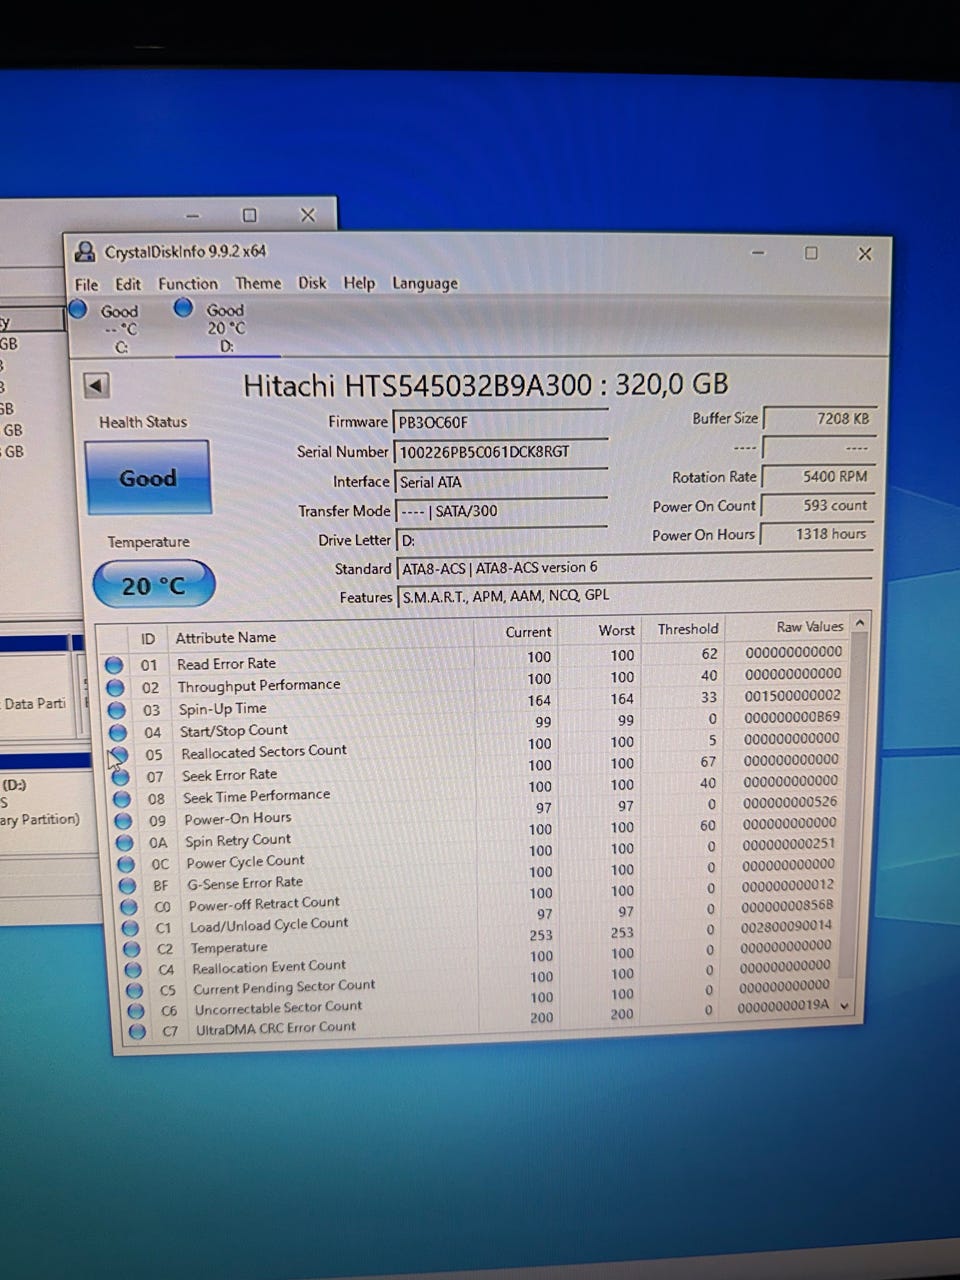
Task: Click the Hitachi HTS545032B9A300 disk title
Action: [x=486, y=385]
